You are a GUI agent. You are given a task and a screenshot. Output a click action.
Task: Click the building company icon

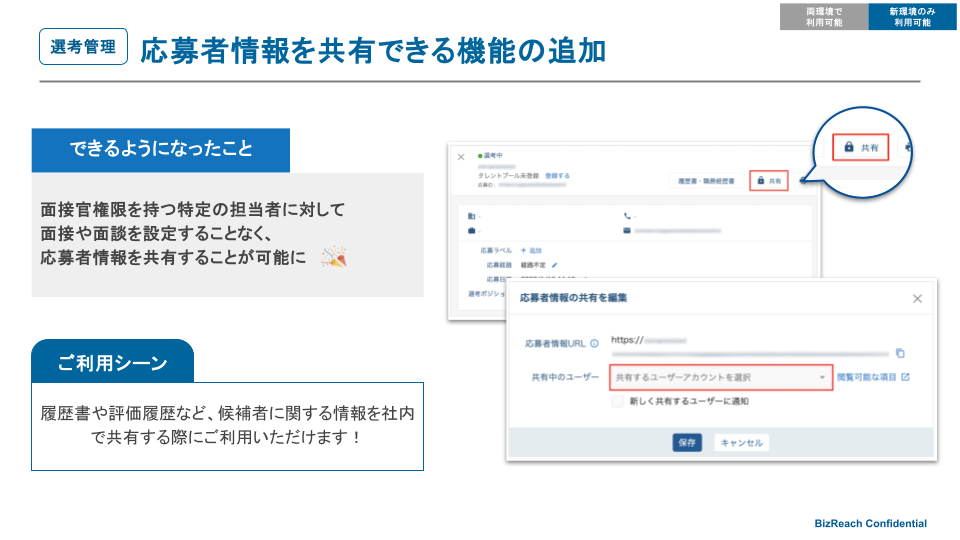click(x=471, y=216)
